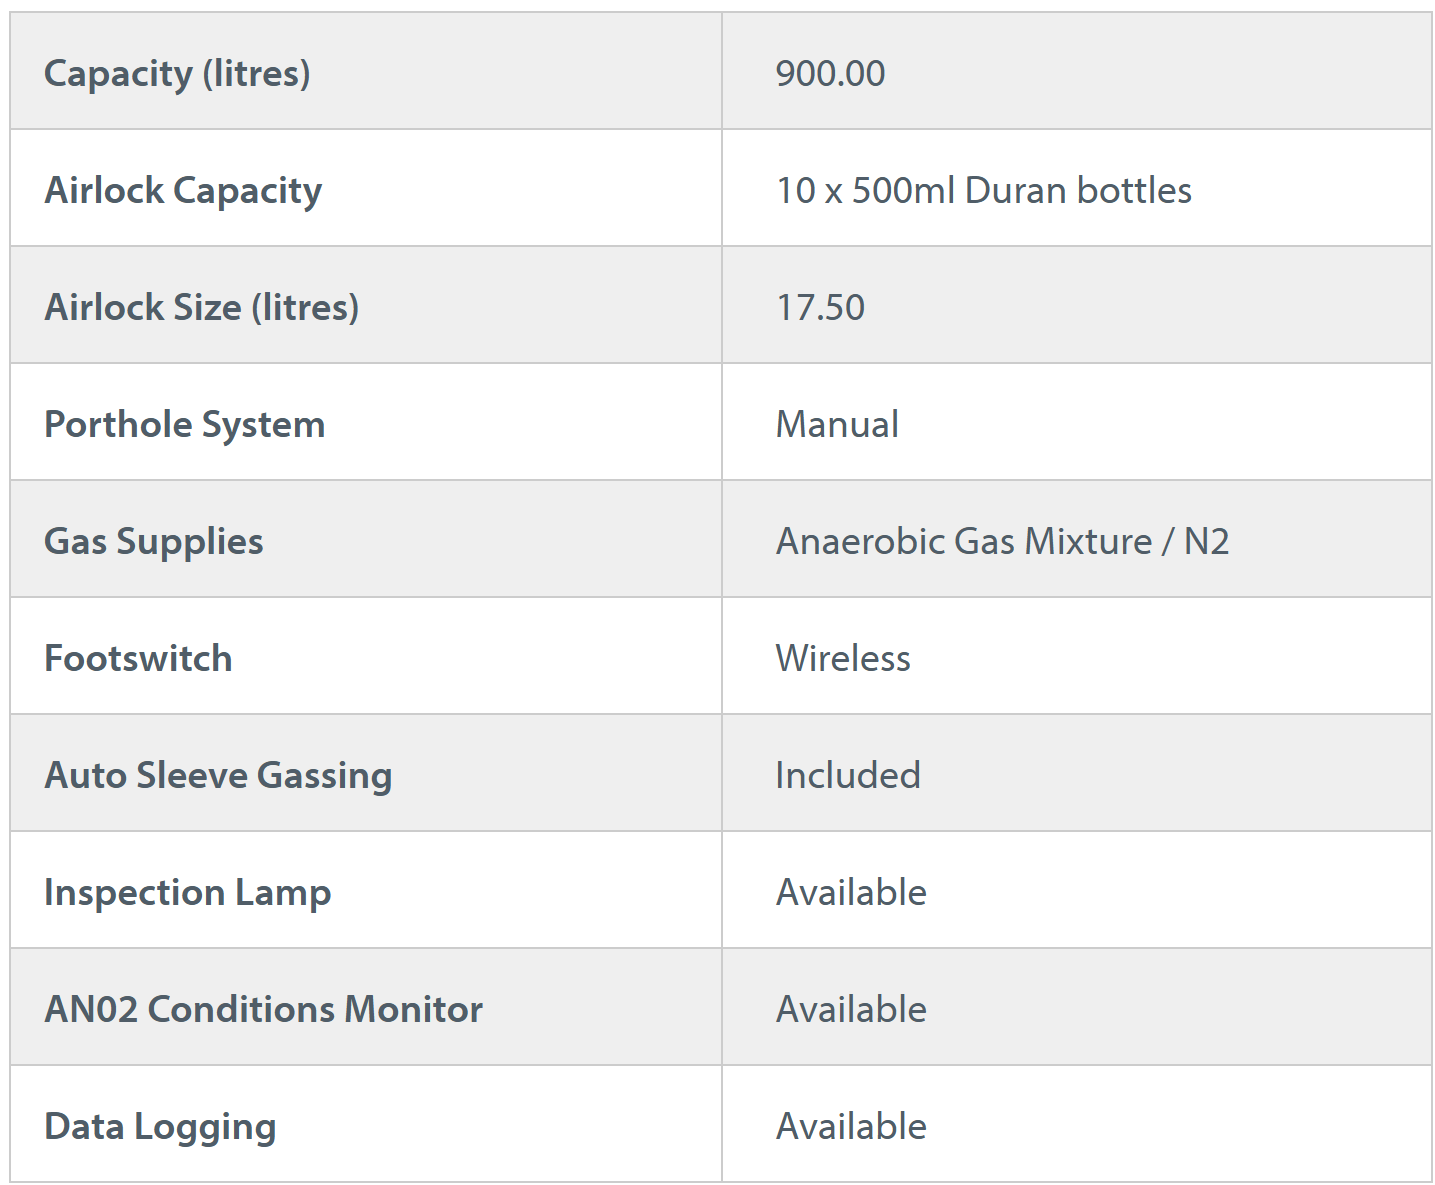Click the 'Inspection Lamp' row label
This screenshot has width=1435, height=1185.
click(187, 892)
